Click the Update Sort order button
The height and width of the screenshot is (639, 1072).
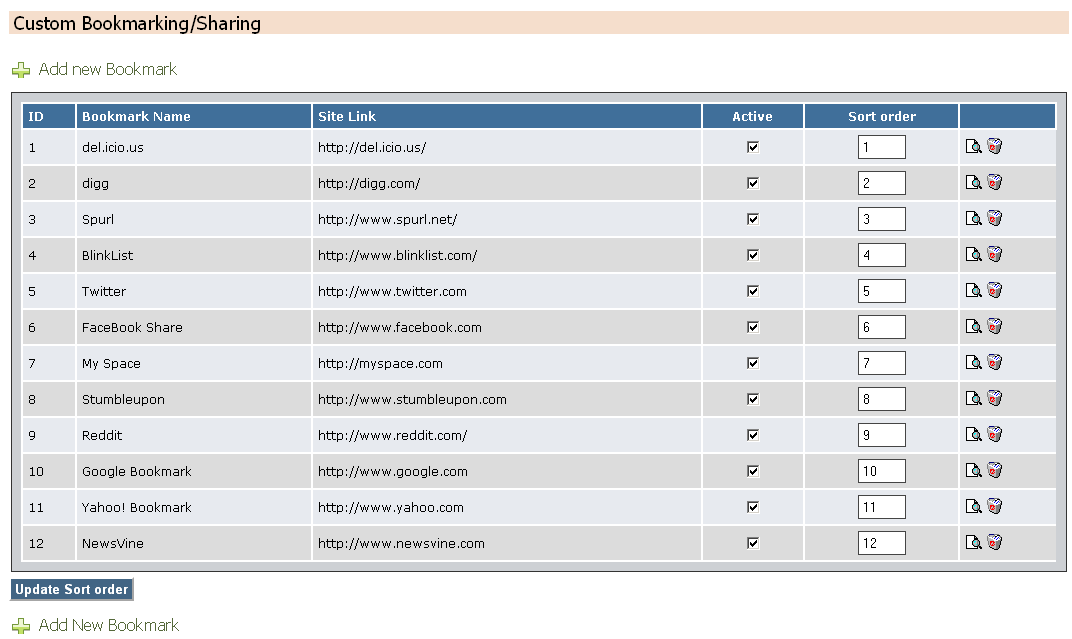[72, 589]
